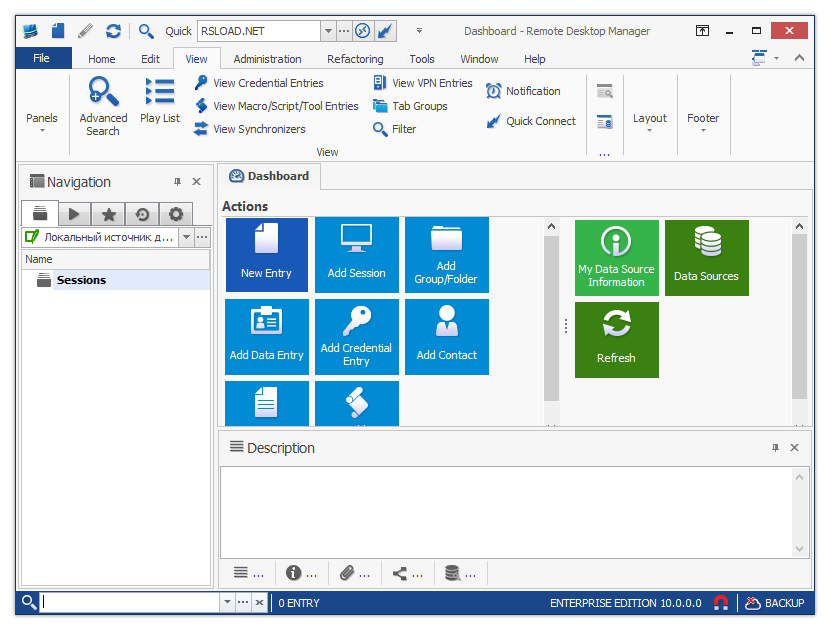Toggle auto-hide pin on Navigation panel
This screenshot has width=835, height=632.
point(177,182)
